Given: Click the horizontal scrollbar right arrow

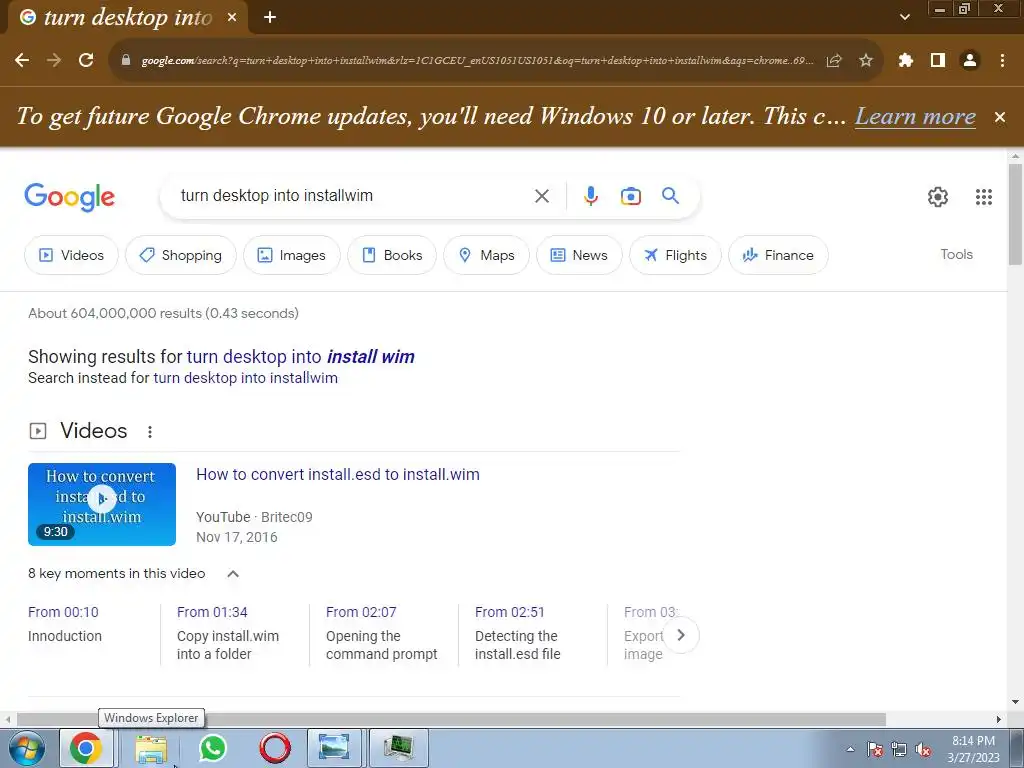Looking at the screenshot, I should point(999,719).
